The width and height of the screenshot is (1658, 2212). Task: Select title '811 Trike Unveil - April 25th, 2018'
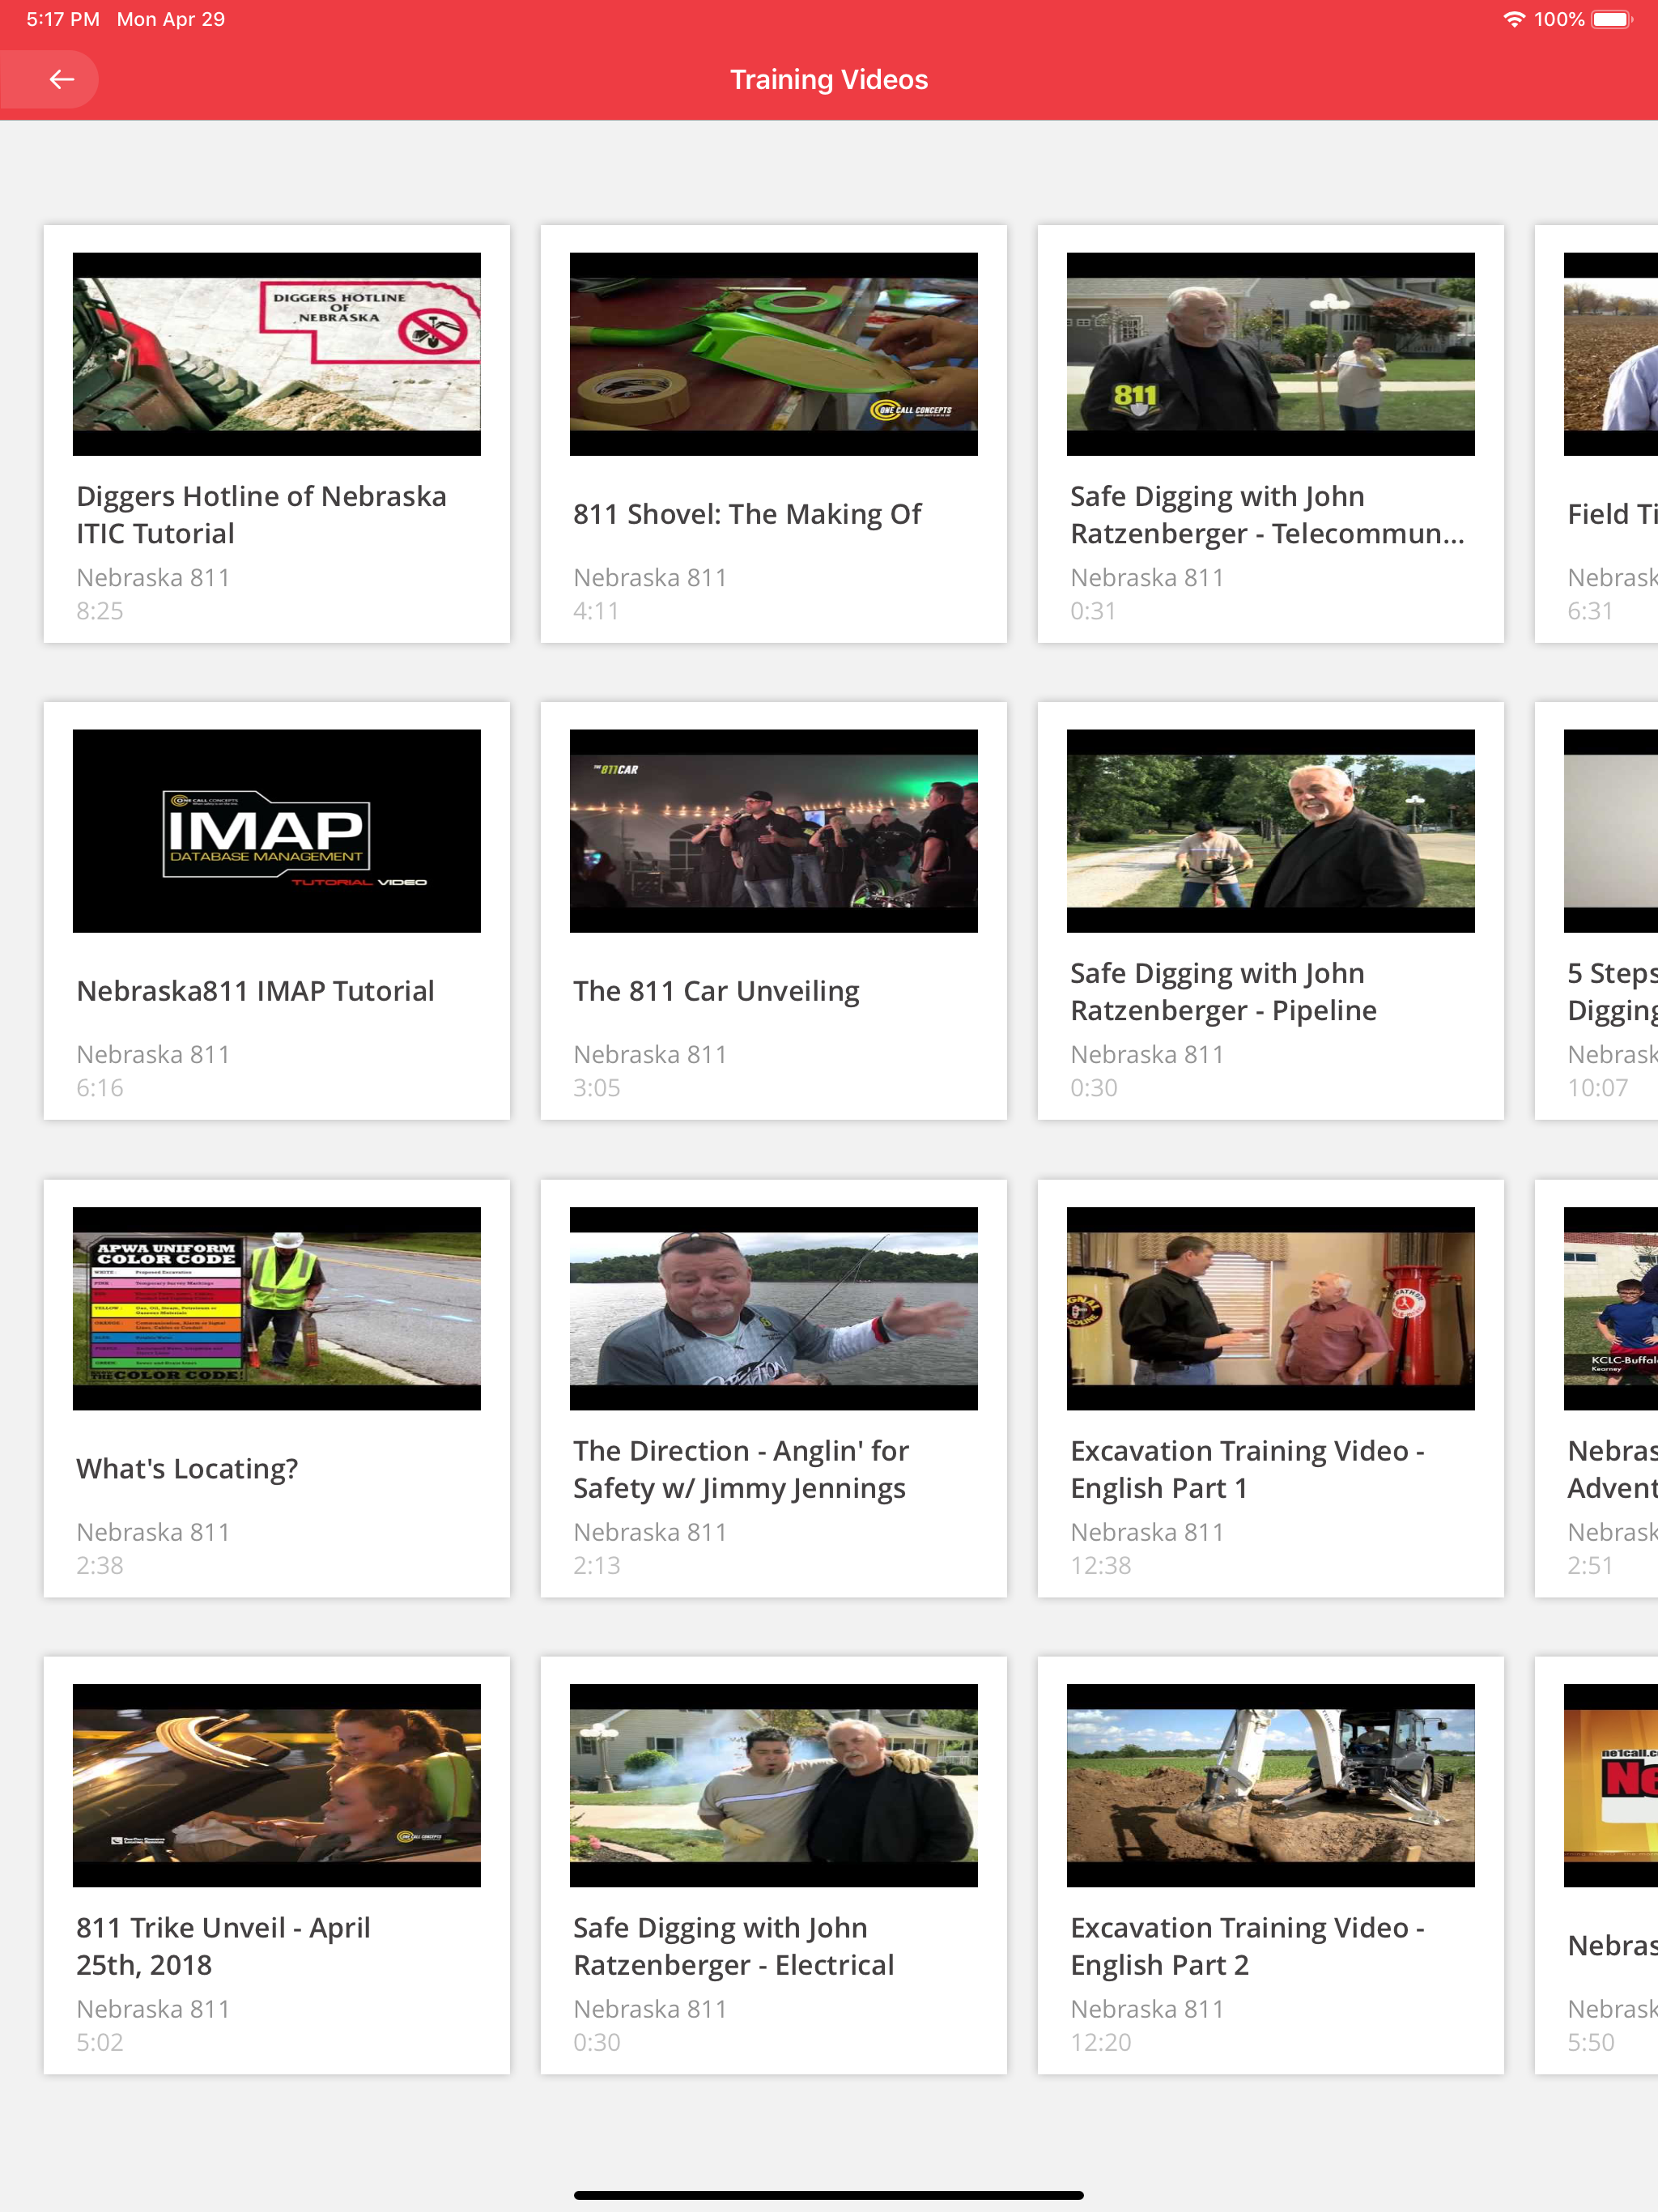pyautogui.click(x=223, y=1946)
